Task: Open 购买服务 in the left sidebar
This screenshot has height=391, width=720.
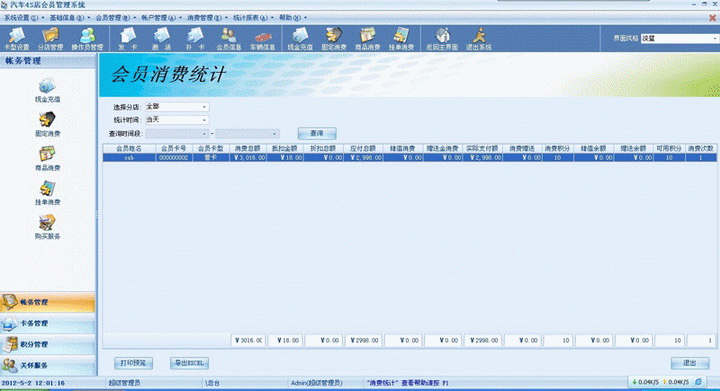Action: pos(47,227)
